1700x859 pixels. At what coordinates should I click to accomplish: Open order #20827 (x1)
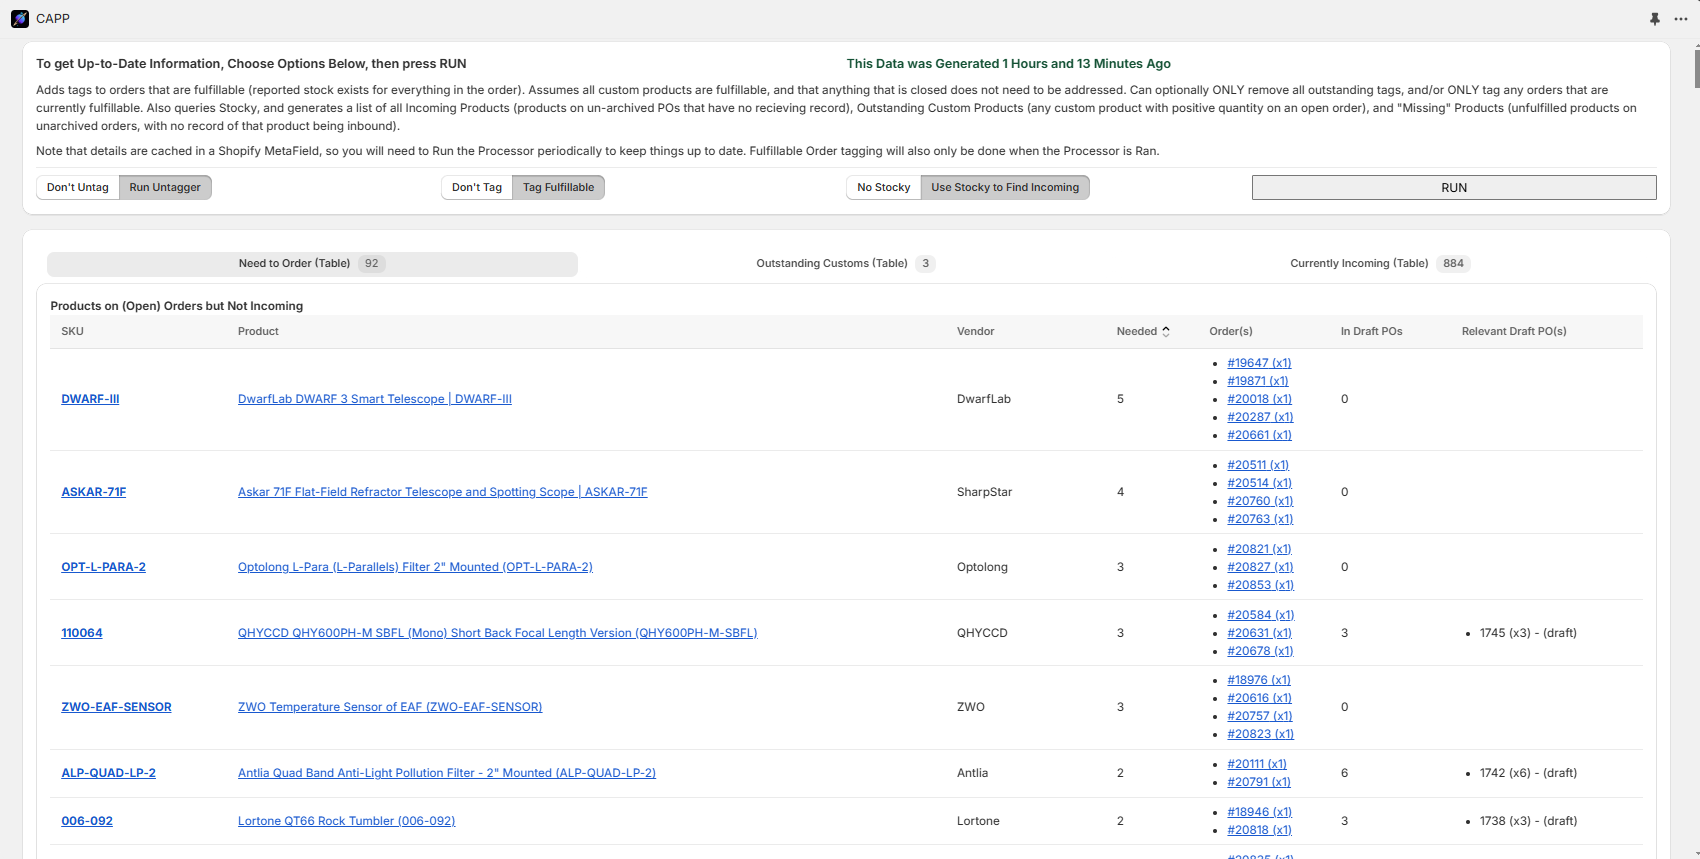1260,567
